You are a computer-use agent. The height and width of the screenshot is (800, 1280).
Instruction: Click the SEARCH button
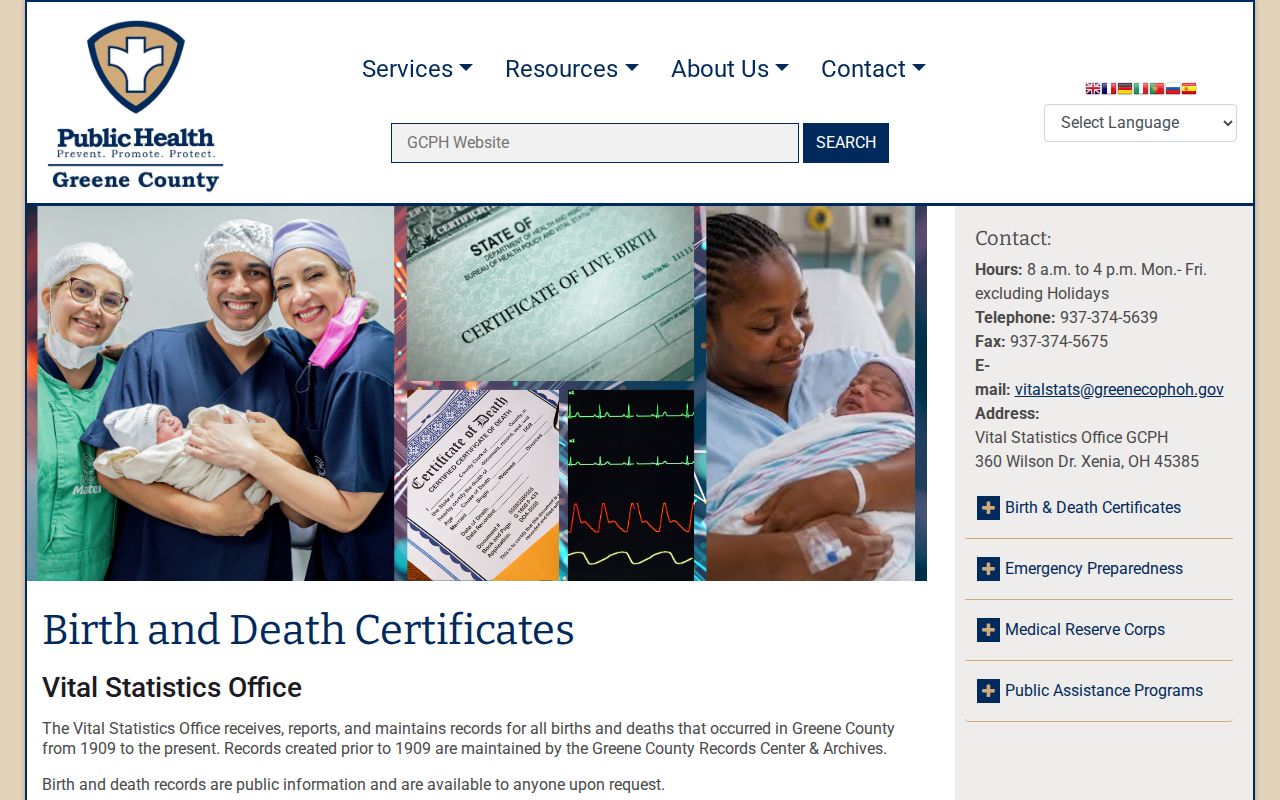point(846,143)
